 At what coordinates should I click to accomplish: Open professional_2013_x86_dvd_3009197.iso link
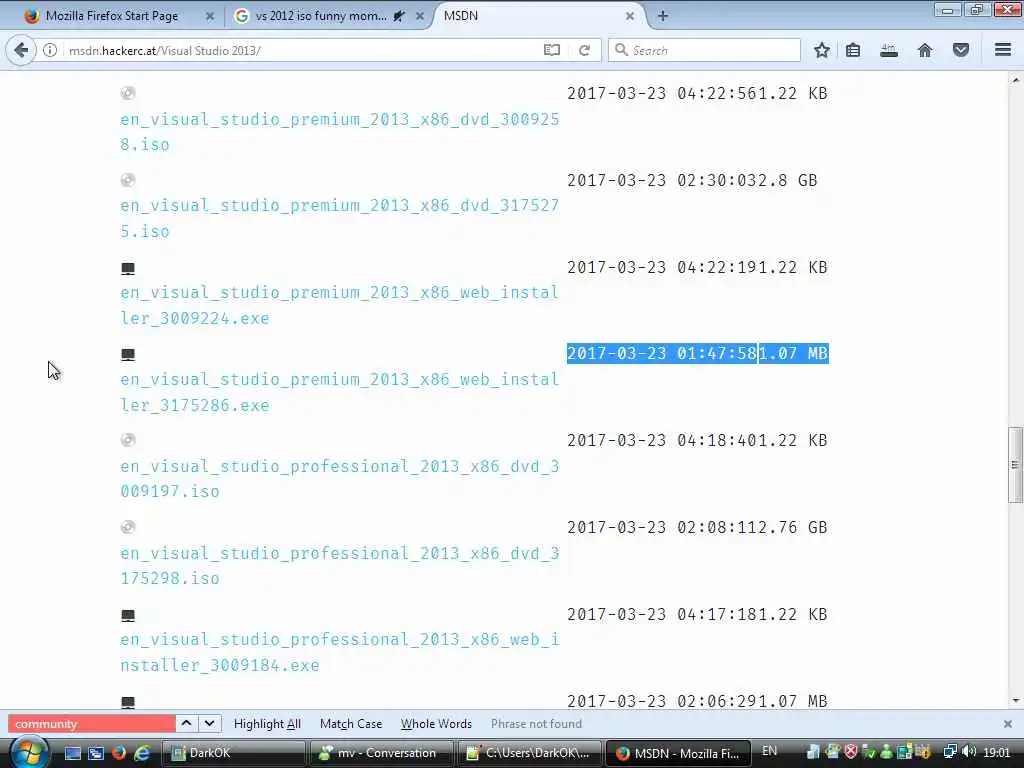(x=340, y=479)
